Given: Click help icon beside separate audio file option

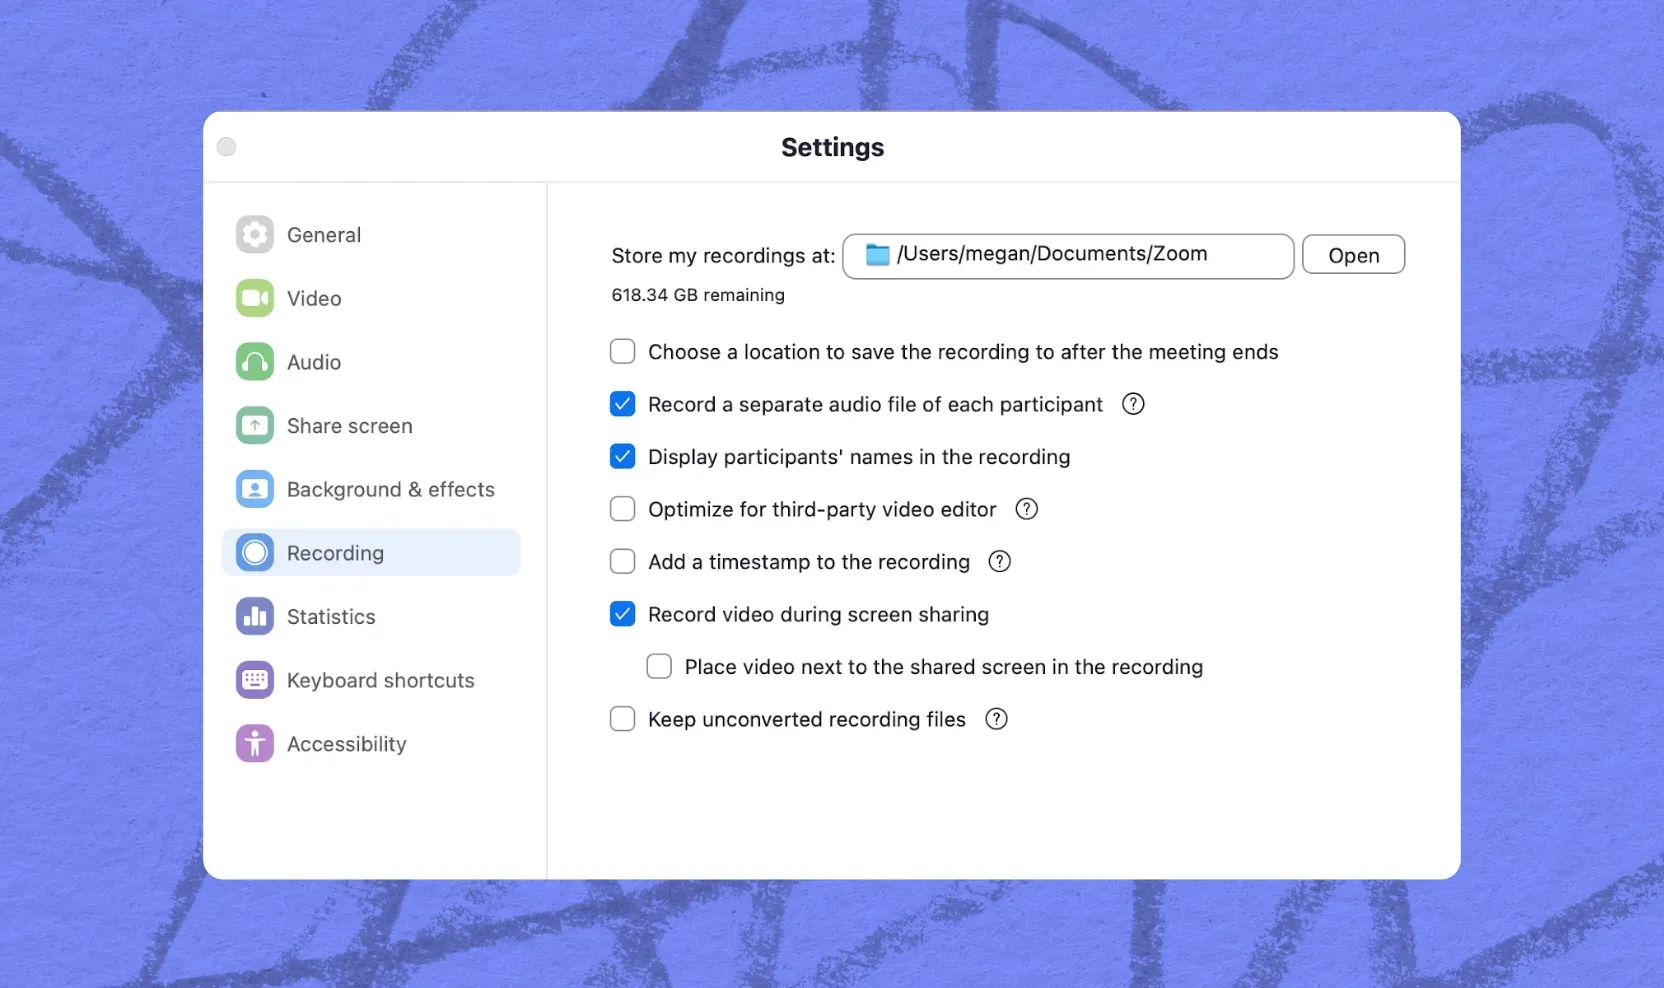Looking at the screenshot, I should click(x=1133, y=404).
